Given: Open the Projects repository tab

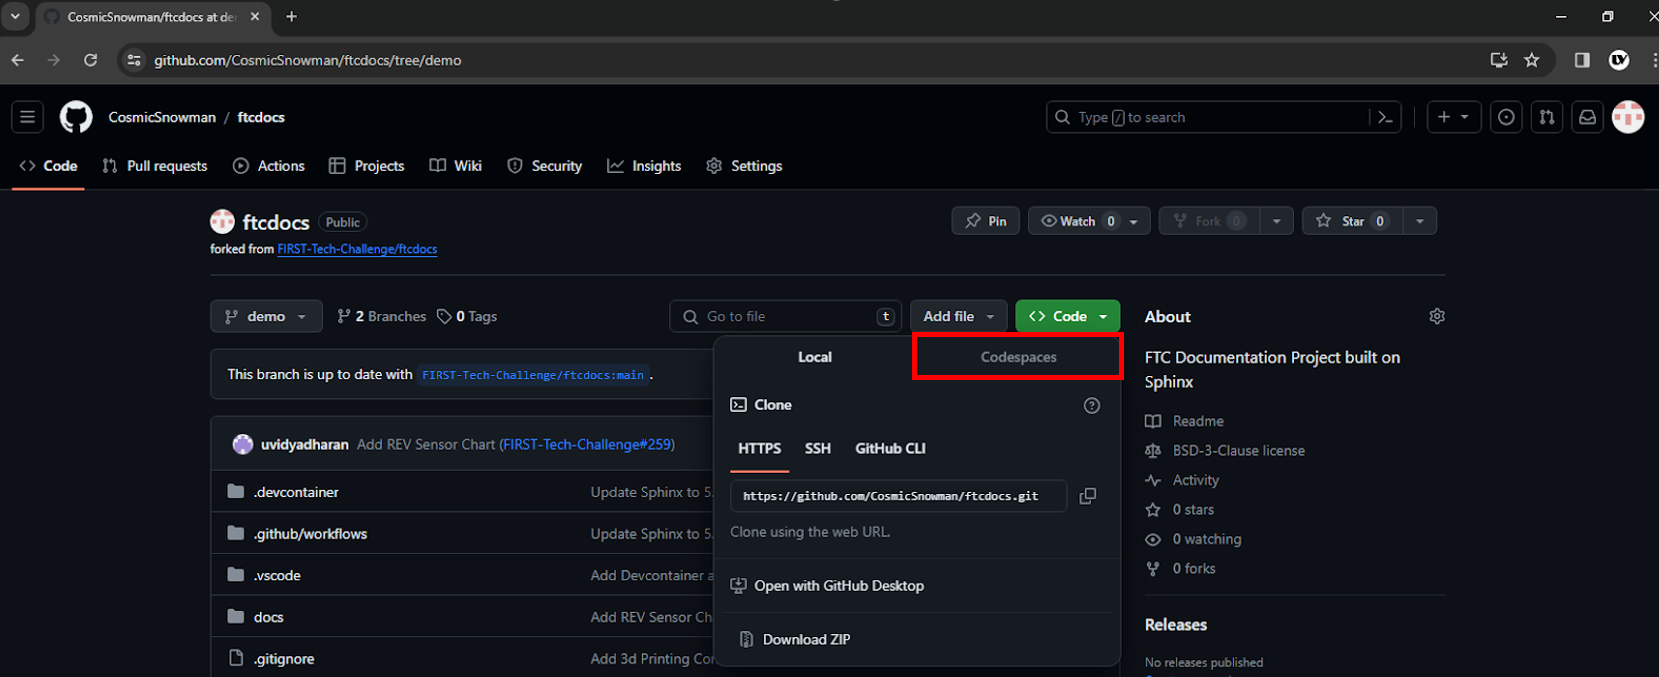Looking at the screenshot, I should 367,166.
